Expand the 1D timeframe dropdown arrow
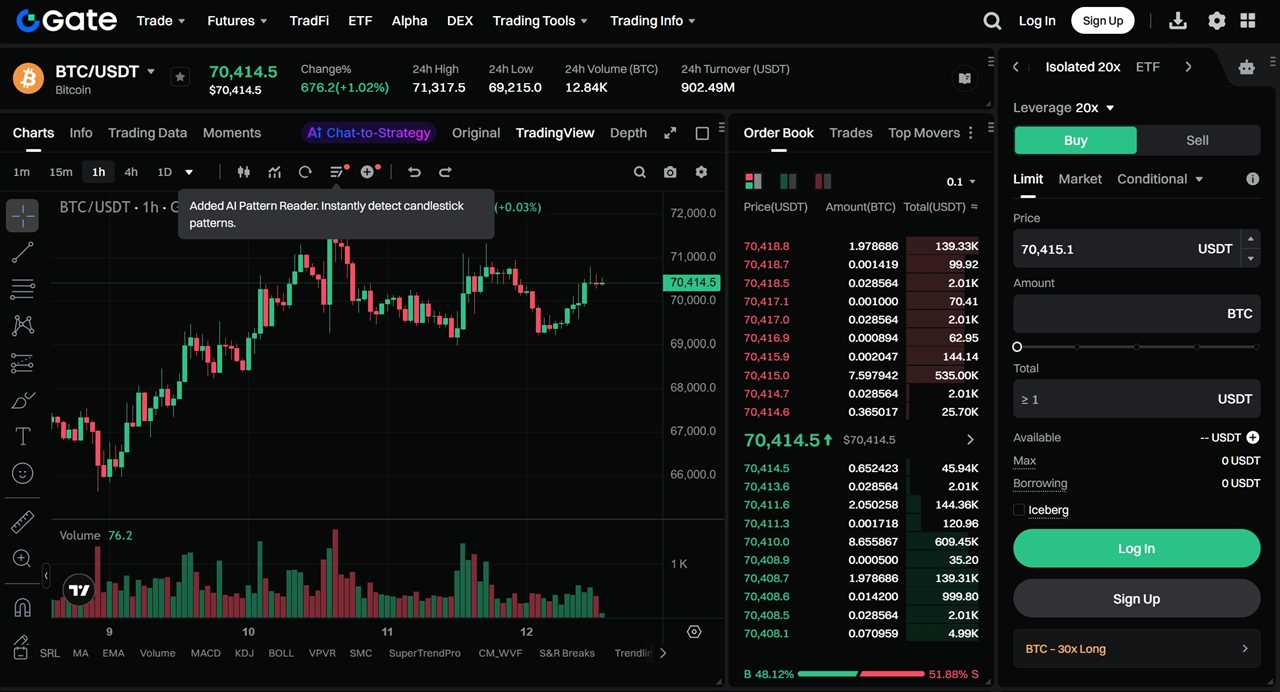 point(188,171)
